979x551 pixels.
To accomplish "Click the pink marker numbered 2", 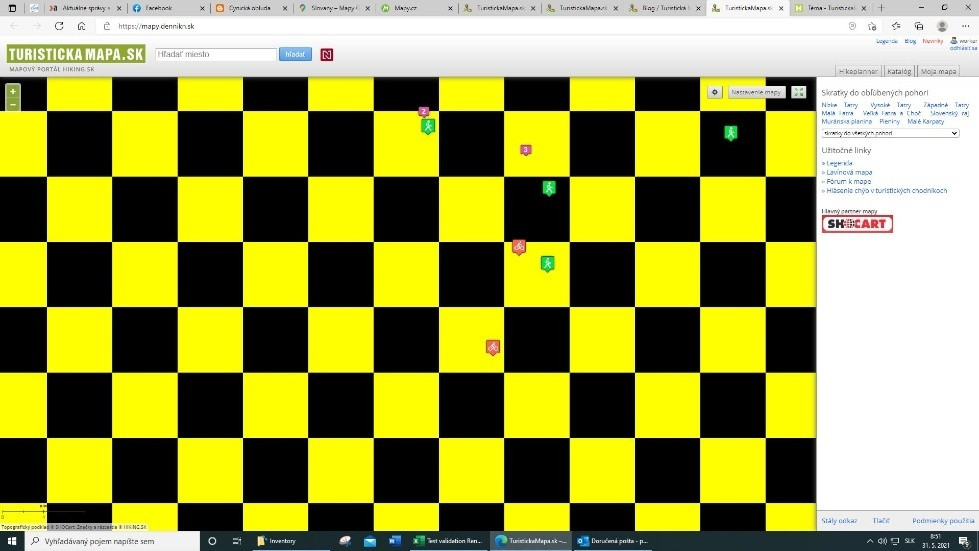I will click(x=424, y=112).
